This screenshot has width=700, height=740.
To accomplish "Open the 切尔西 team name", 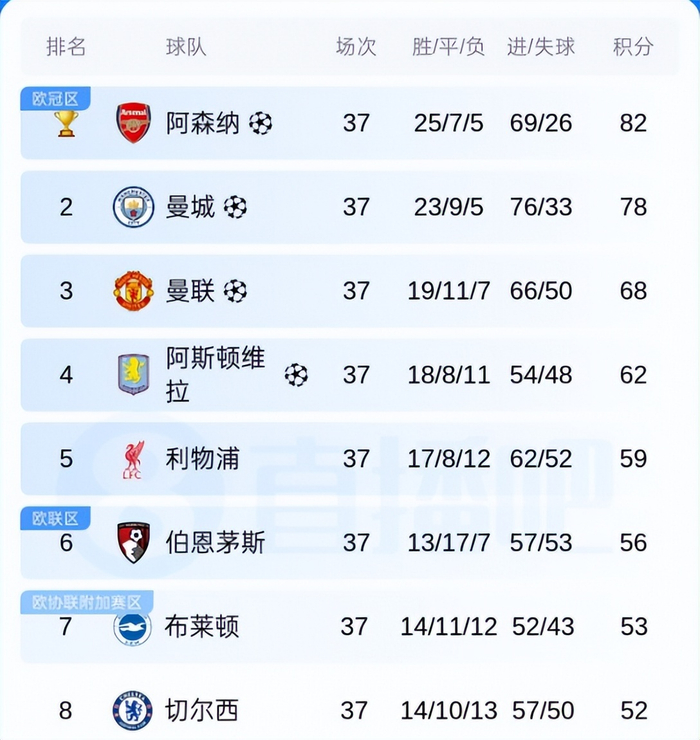I will click(202, 710).
